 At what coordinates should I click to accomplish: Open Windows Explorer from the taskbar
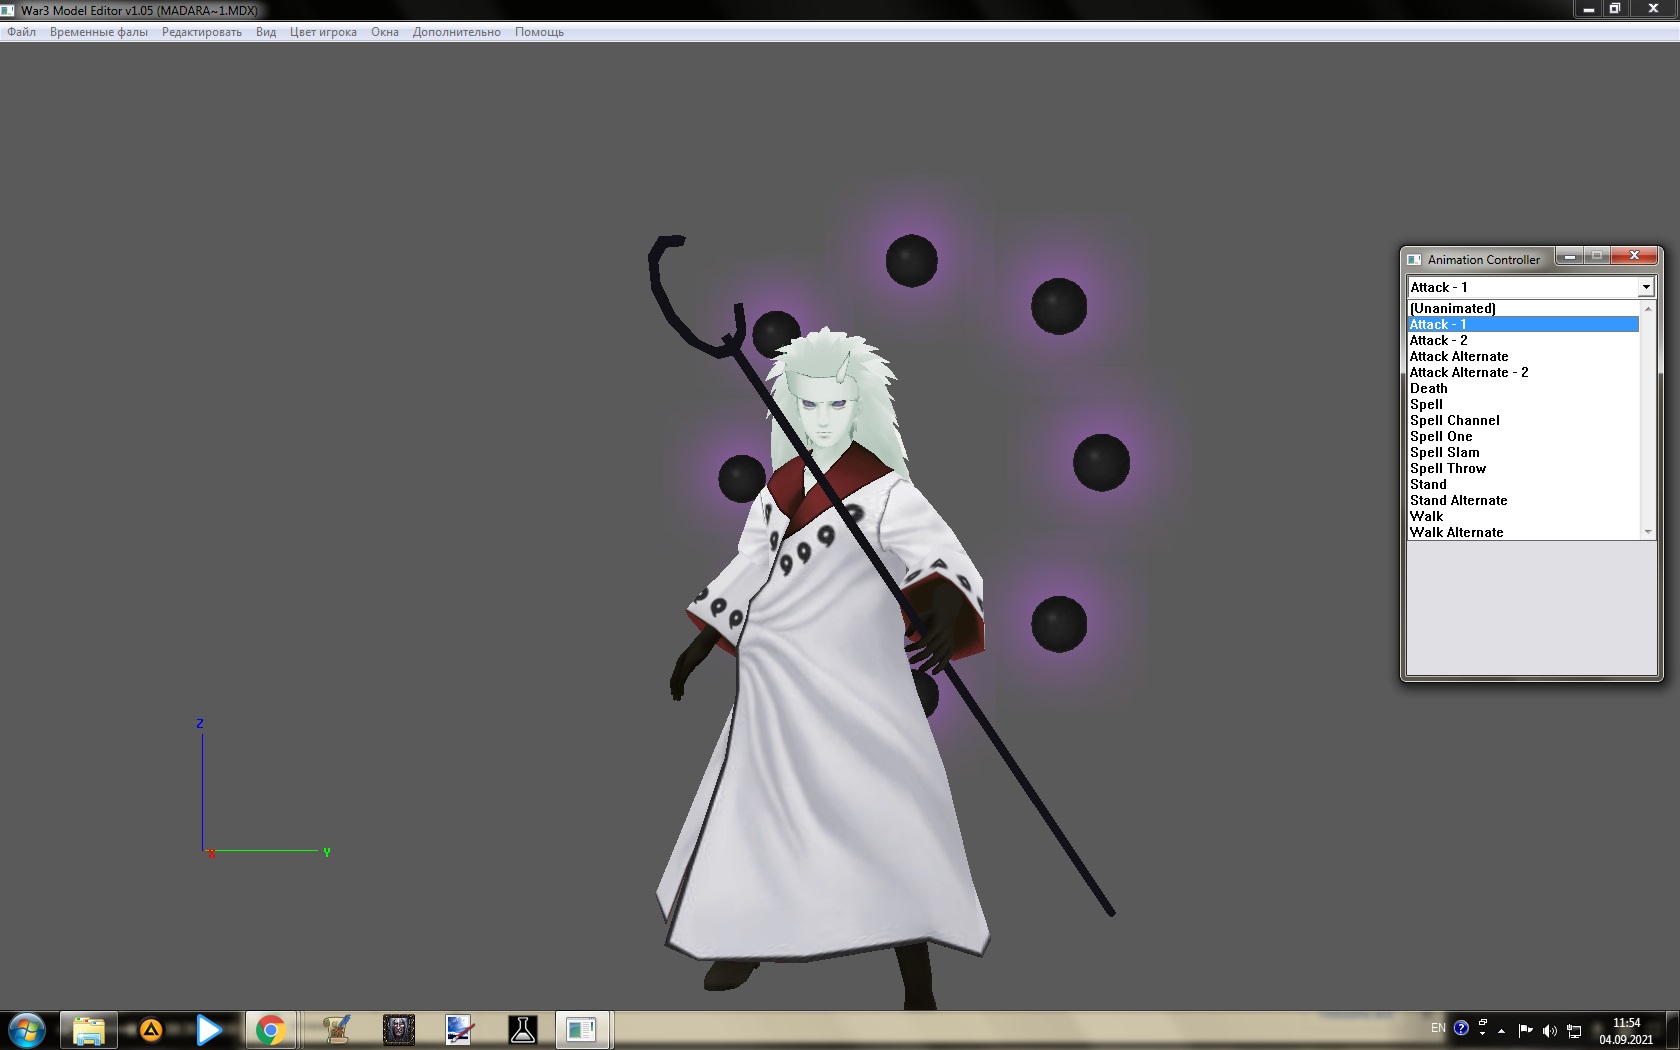point(89,1030)
